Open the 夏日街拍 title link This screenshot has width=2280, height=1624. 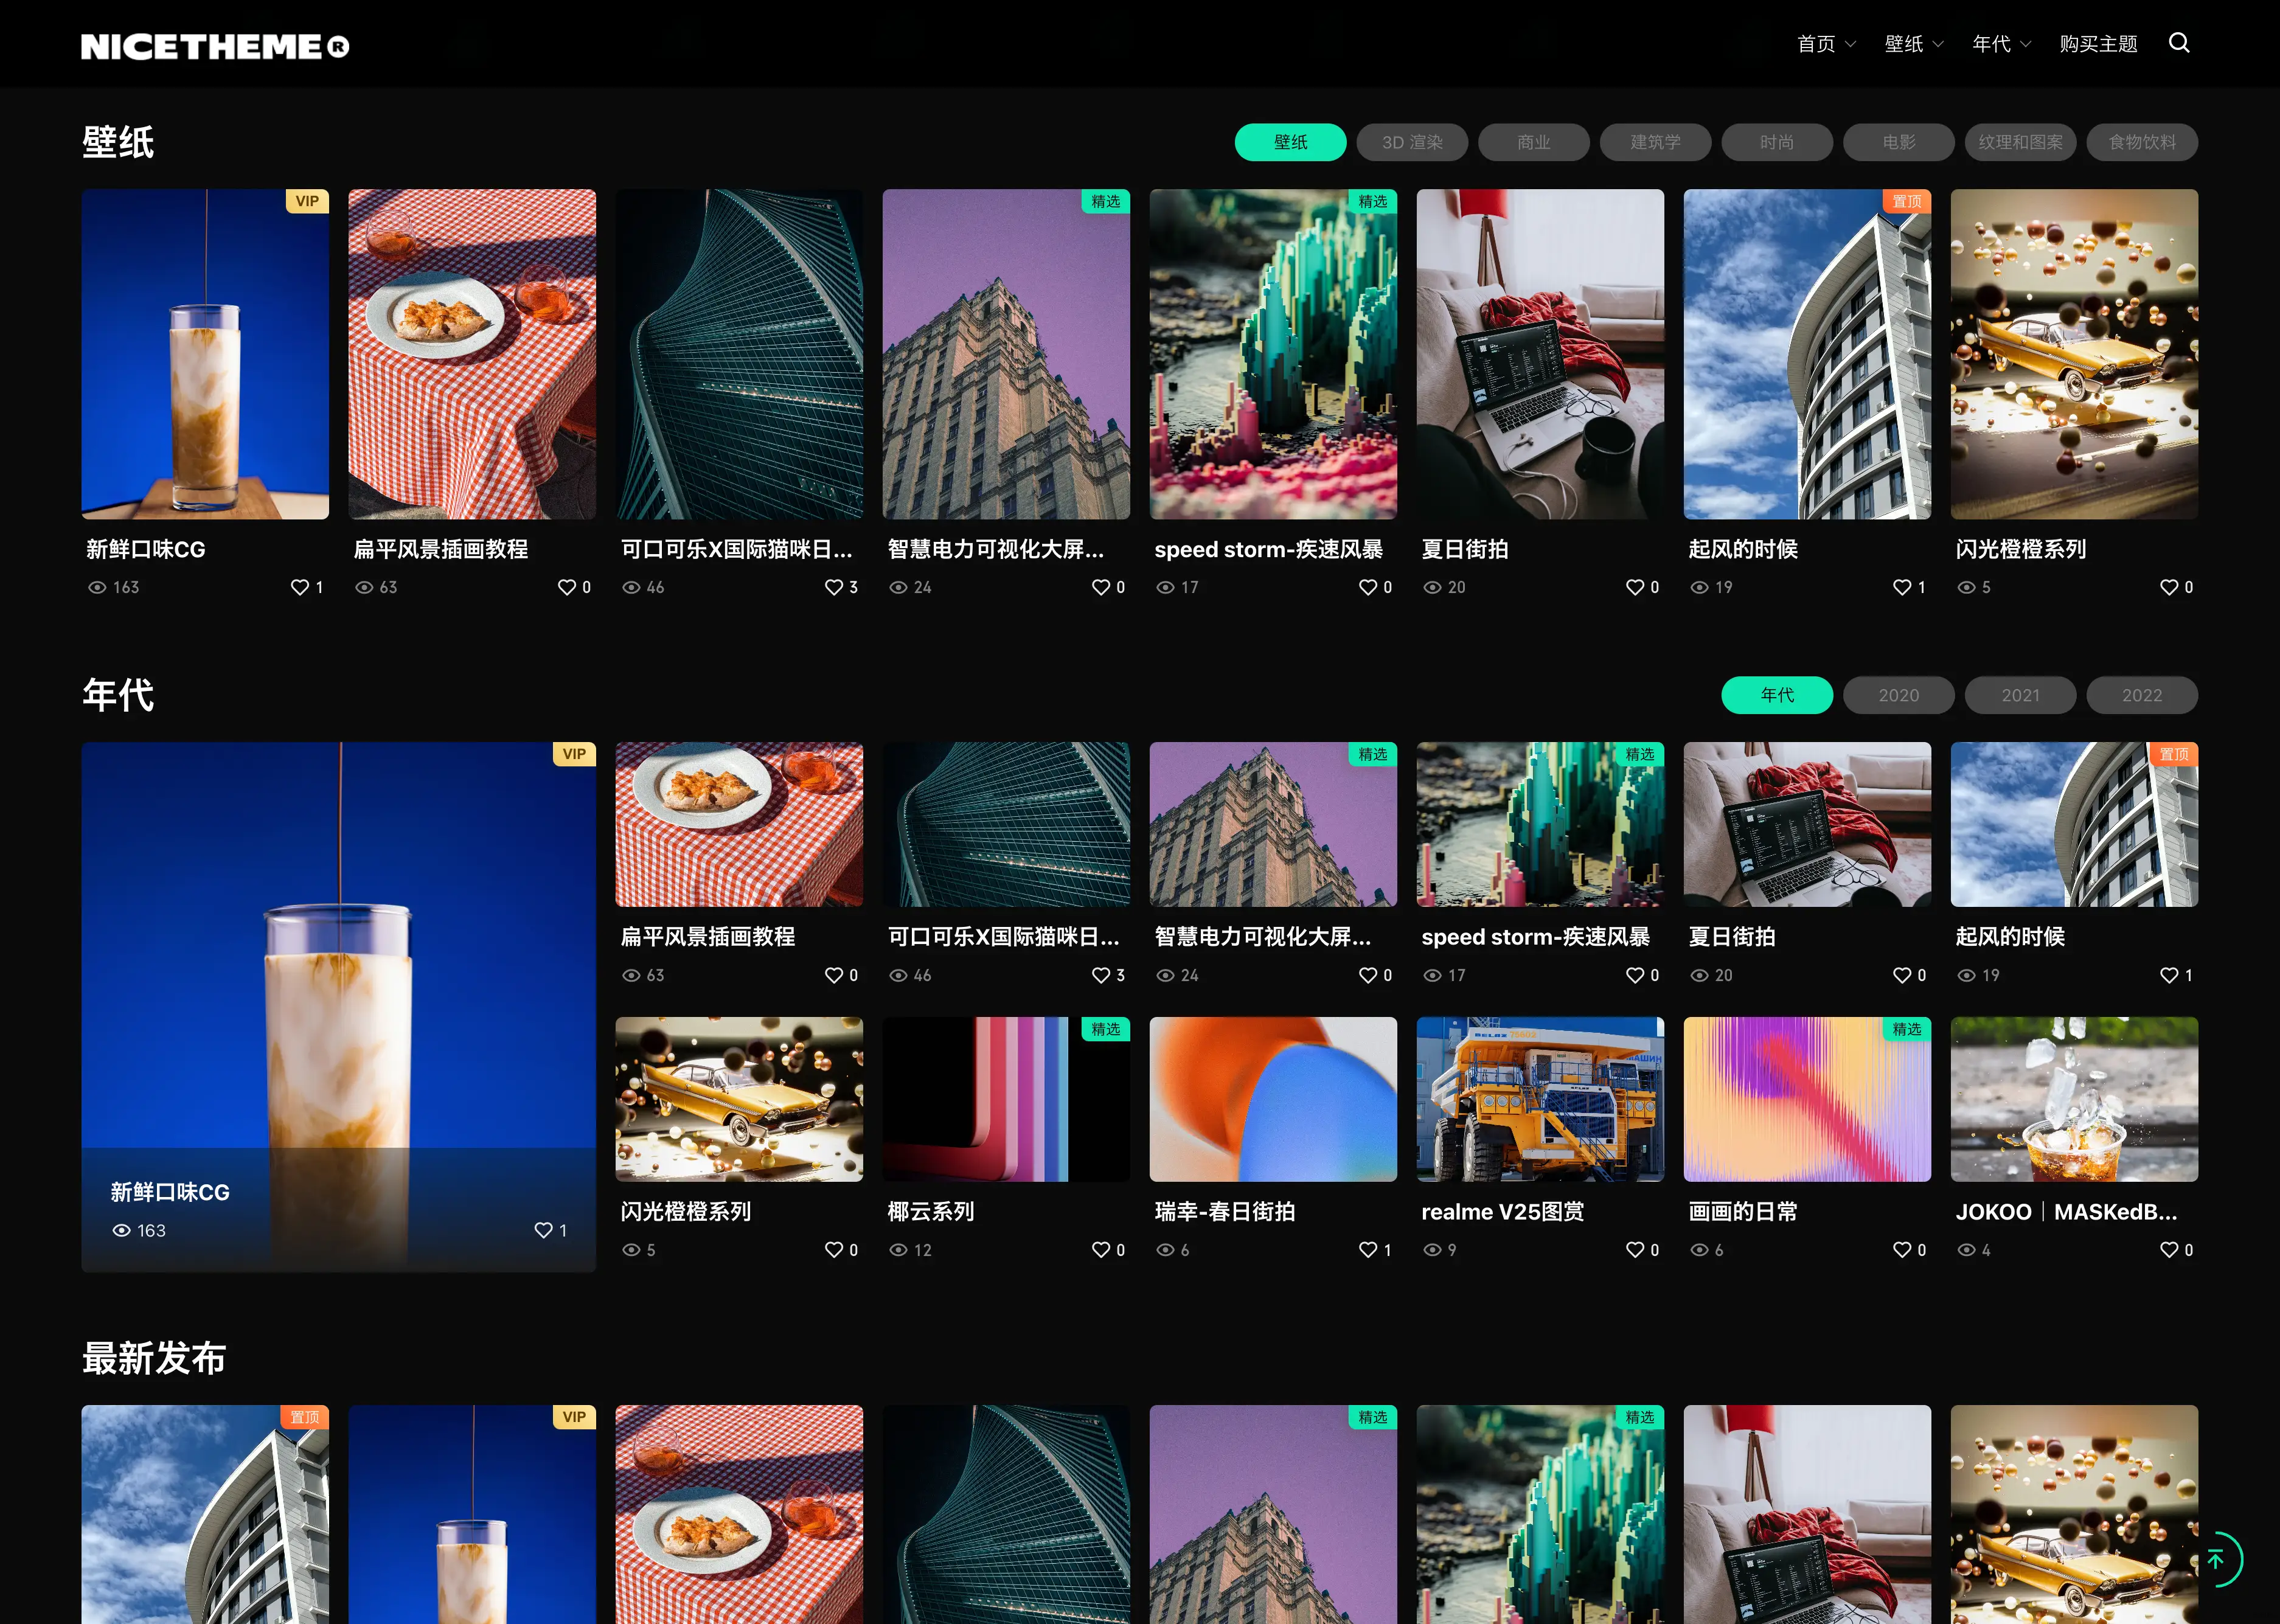(x=1464, y=549)
